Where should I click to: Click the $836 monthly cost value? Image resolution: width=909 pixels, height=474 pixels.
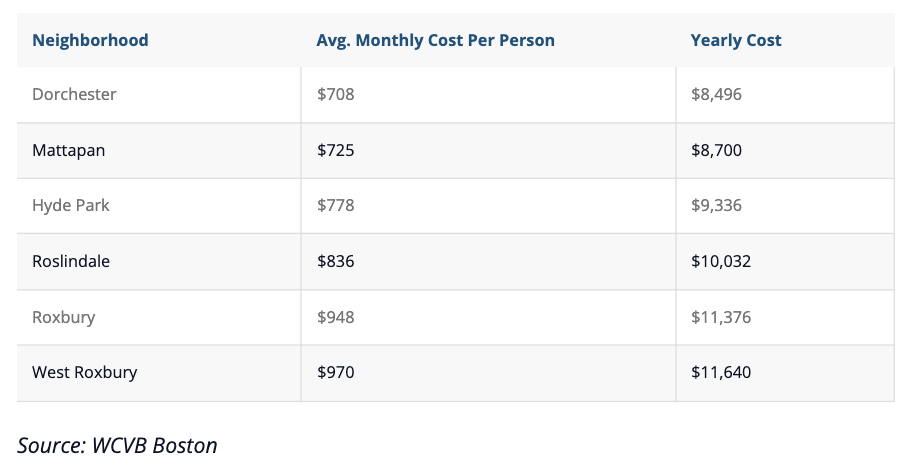[336, 261]
